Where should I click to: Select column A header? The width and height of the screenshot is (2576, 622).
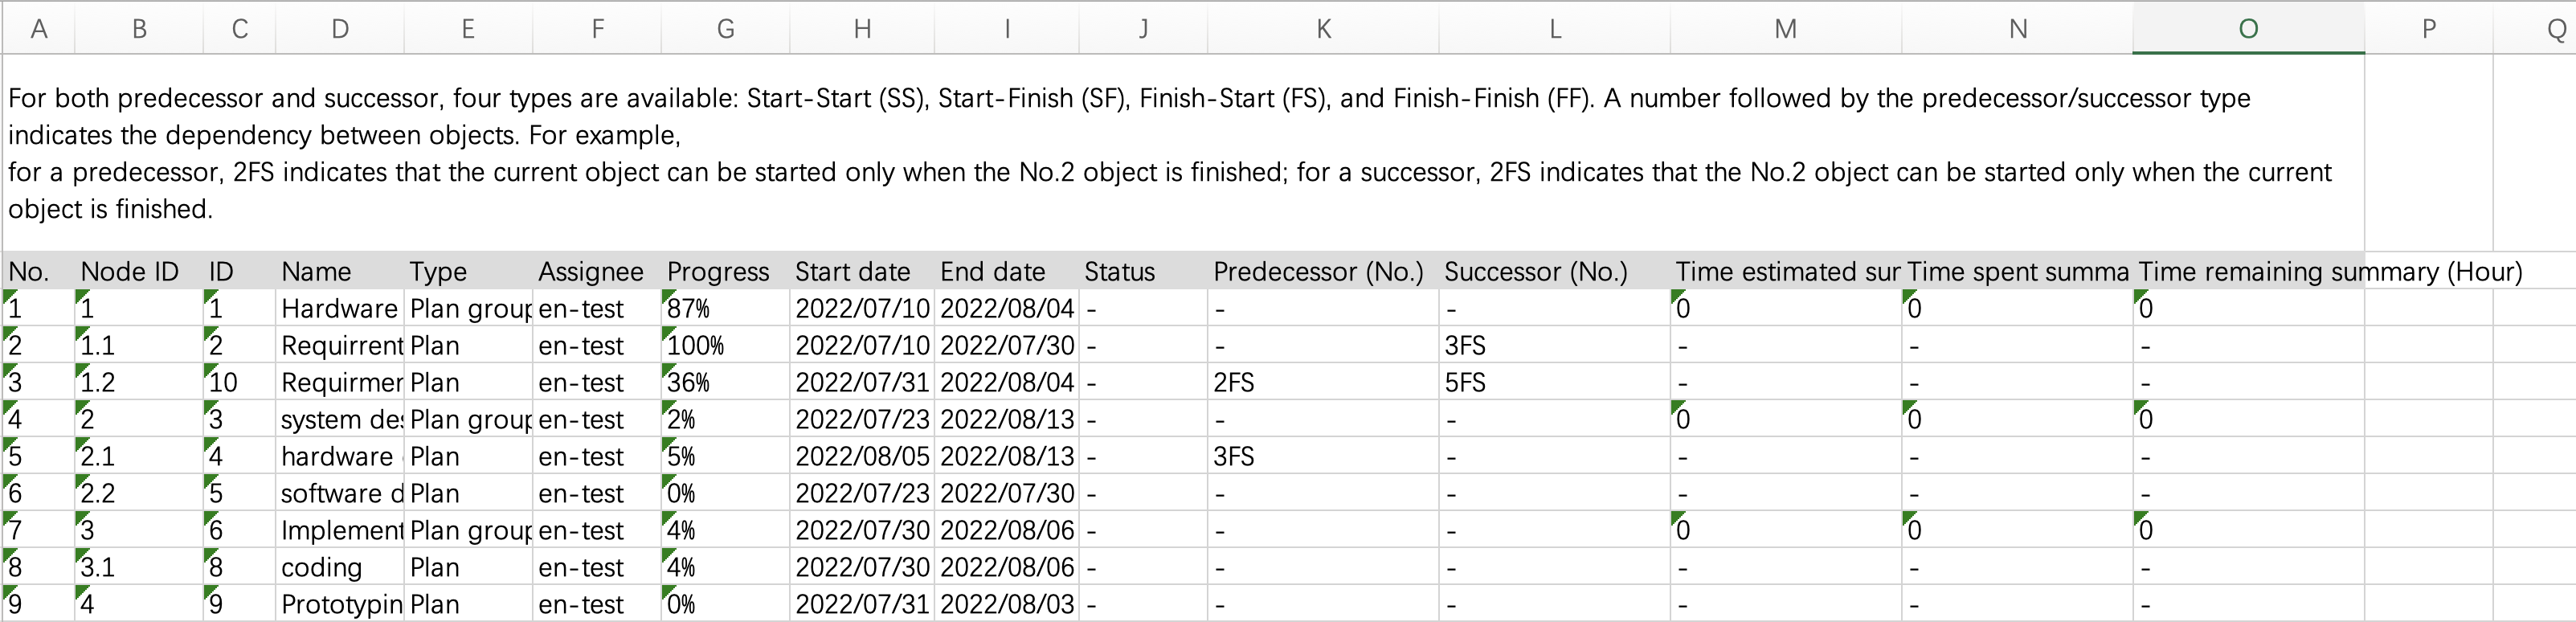click(39, 28)
